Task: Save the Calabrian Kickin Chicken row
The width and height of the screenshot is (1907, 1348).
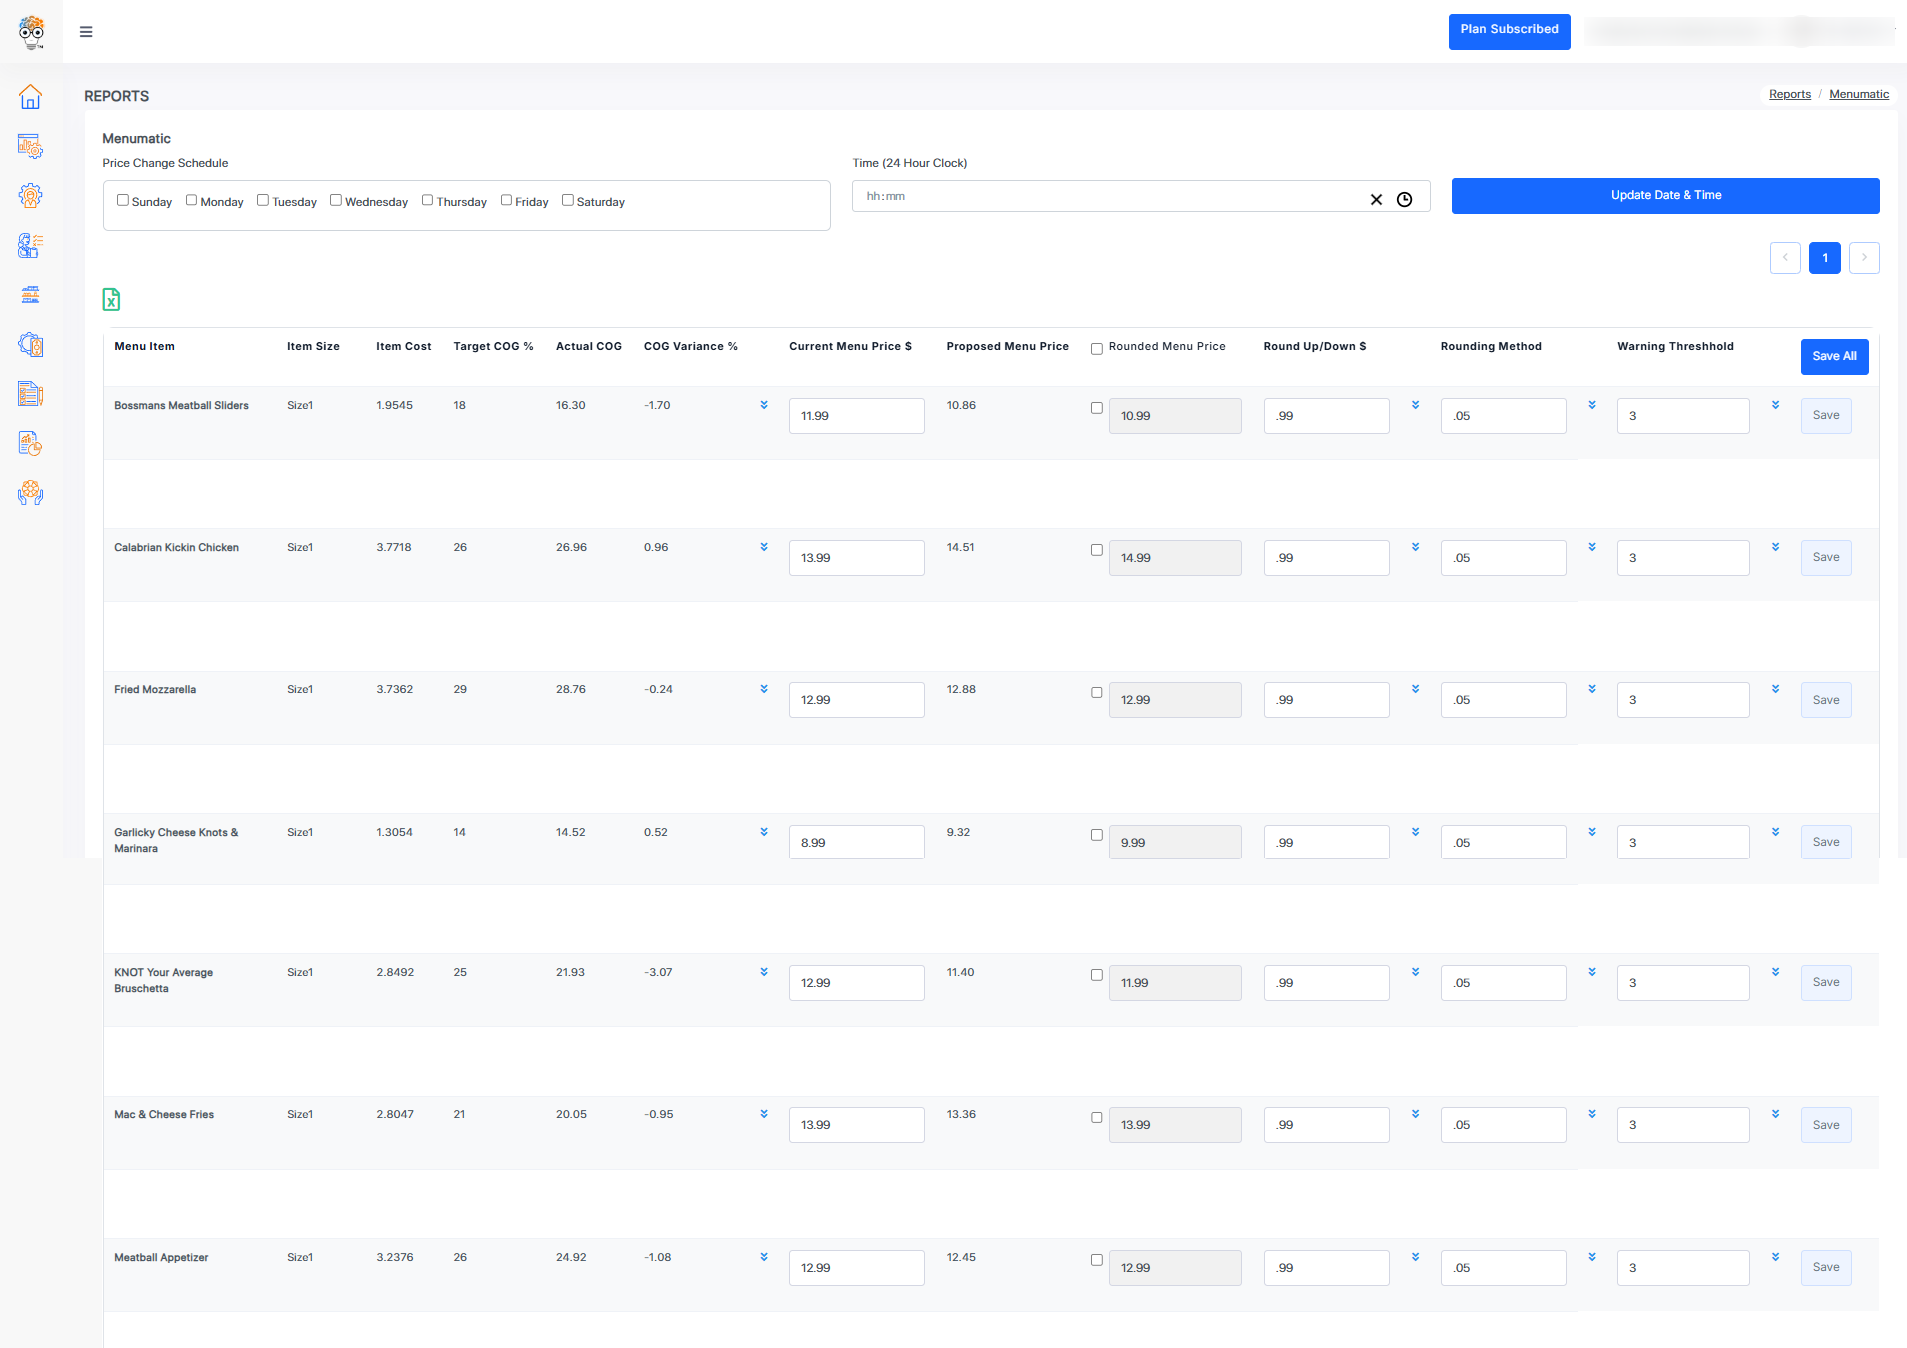Action: (x=1825, y=558)
